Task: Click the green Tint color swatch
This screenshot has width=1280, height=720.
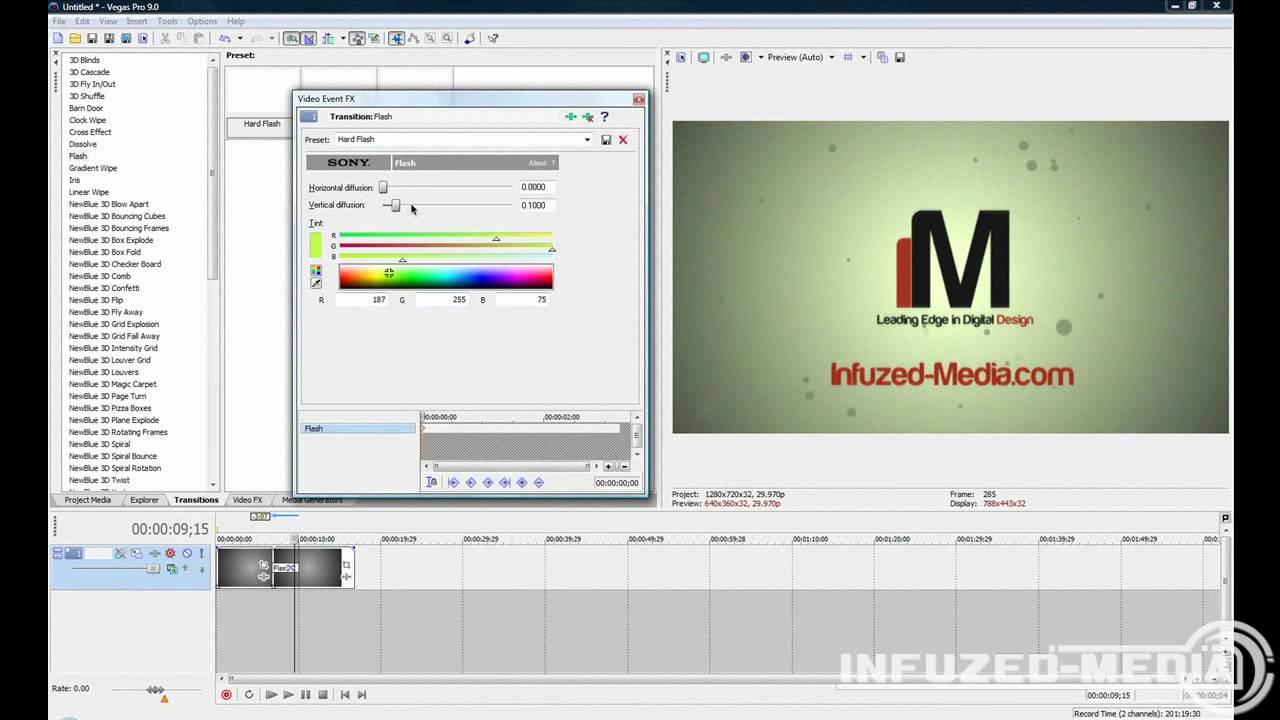Action: point(316,244)
